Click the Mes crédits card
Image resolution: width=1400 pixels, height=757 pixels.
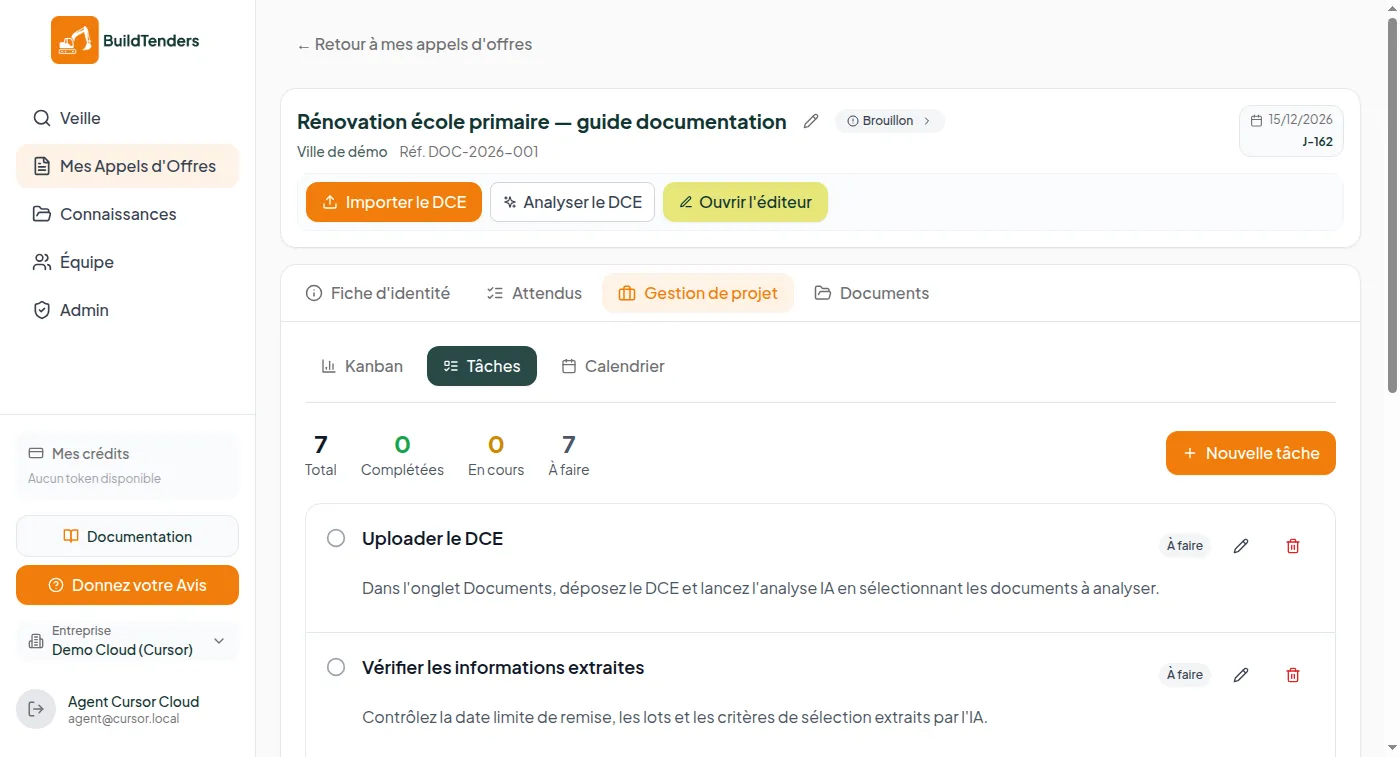click(x=127, y=466)
